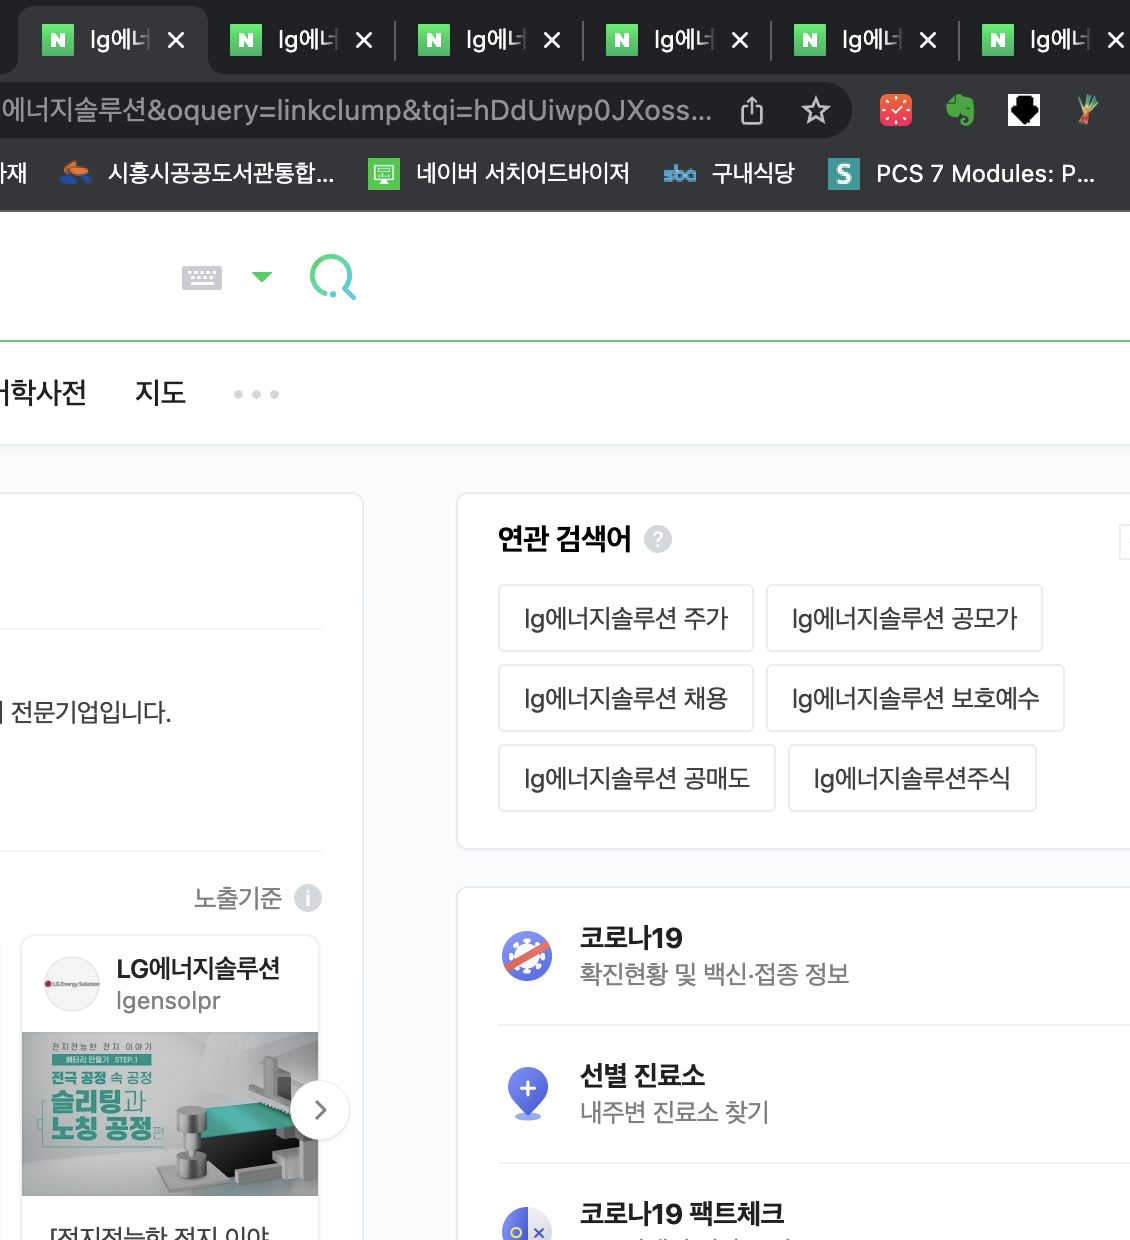1130x1240 pixels.
Task: Close the fourth lg에너 browser tab
Action: 740,40
